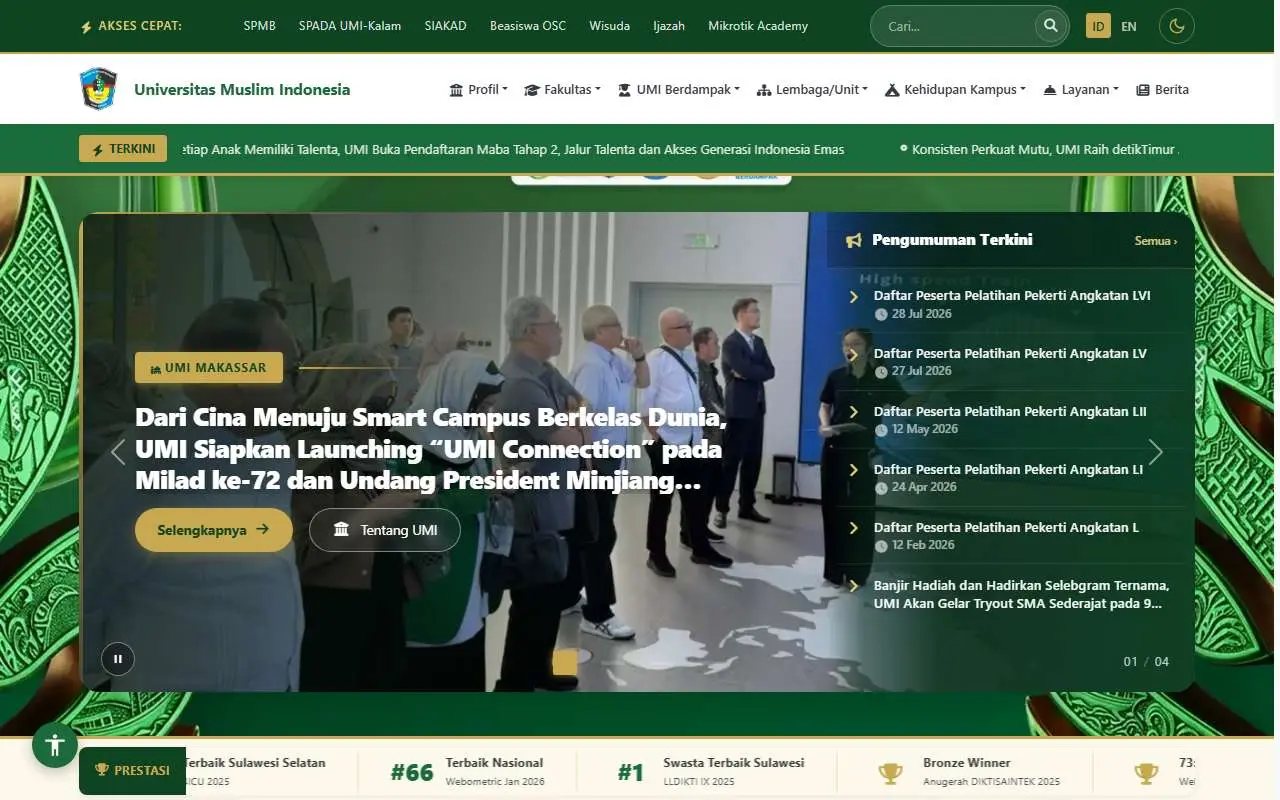1280x800 pixels.
Task: Open announcement Pekerti Angkatan LVI
Action: click(x=1012, y=296)
